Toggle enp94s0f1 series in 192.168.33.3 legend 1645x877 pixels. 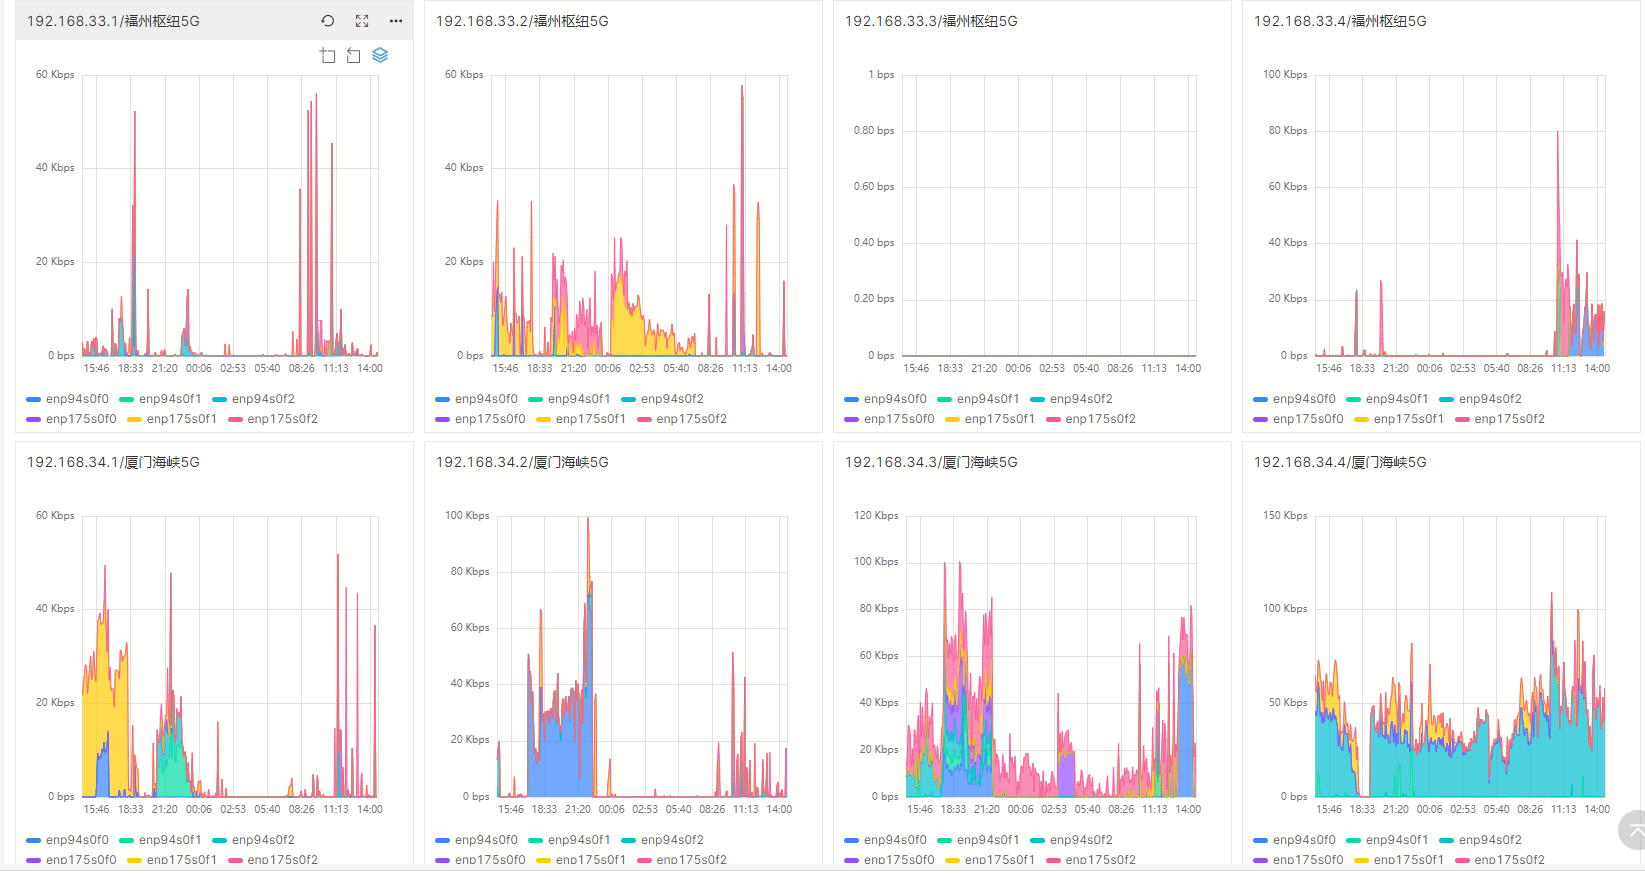point(978,399)
